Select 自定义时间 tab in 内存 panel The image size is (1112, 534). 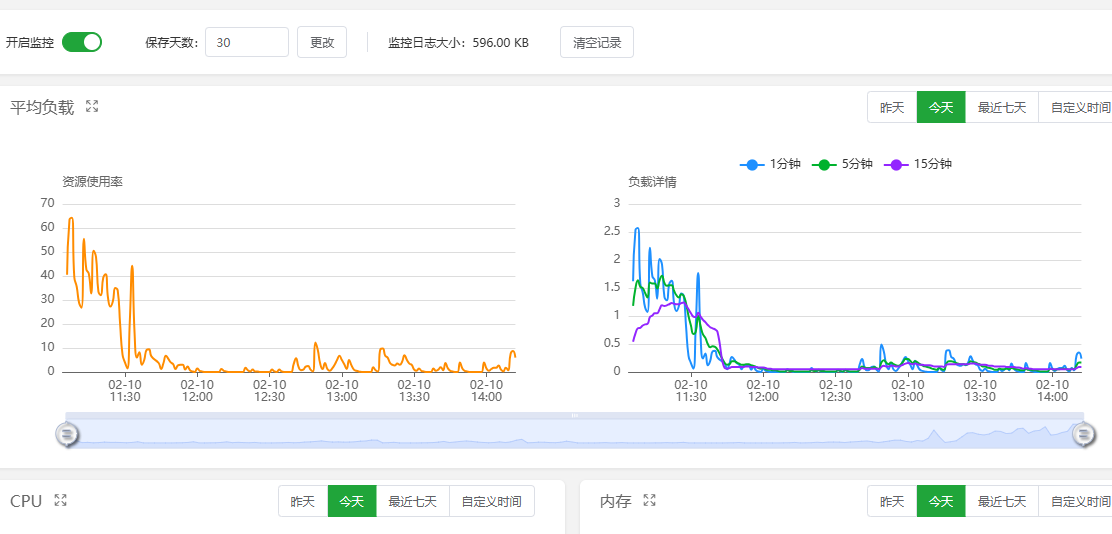(1076, 501)
